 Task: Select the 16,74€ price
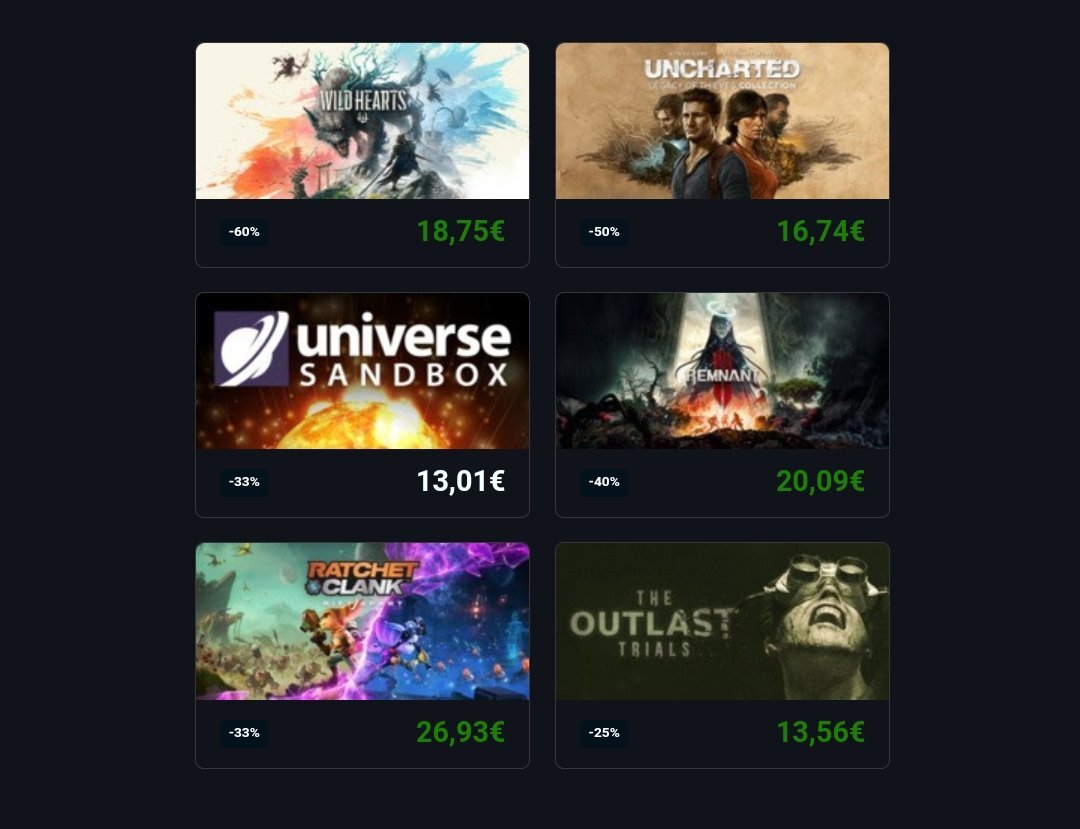coord(820,231)
